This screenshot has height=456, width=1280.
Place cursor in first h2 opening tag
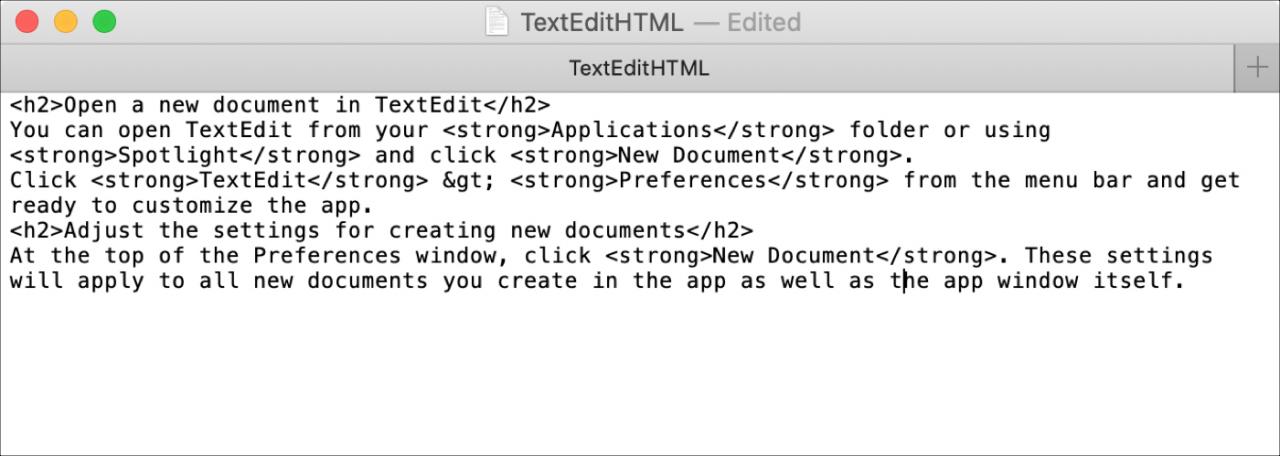point(37,105)
